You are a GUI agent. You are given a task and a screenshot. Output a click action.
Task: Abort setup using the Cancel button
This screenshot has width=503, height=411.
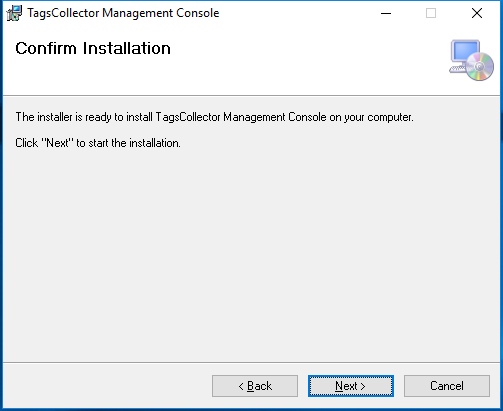[x=447, y=386]
